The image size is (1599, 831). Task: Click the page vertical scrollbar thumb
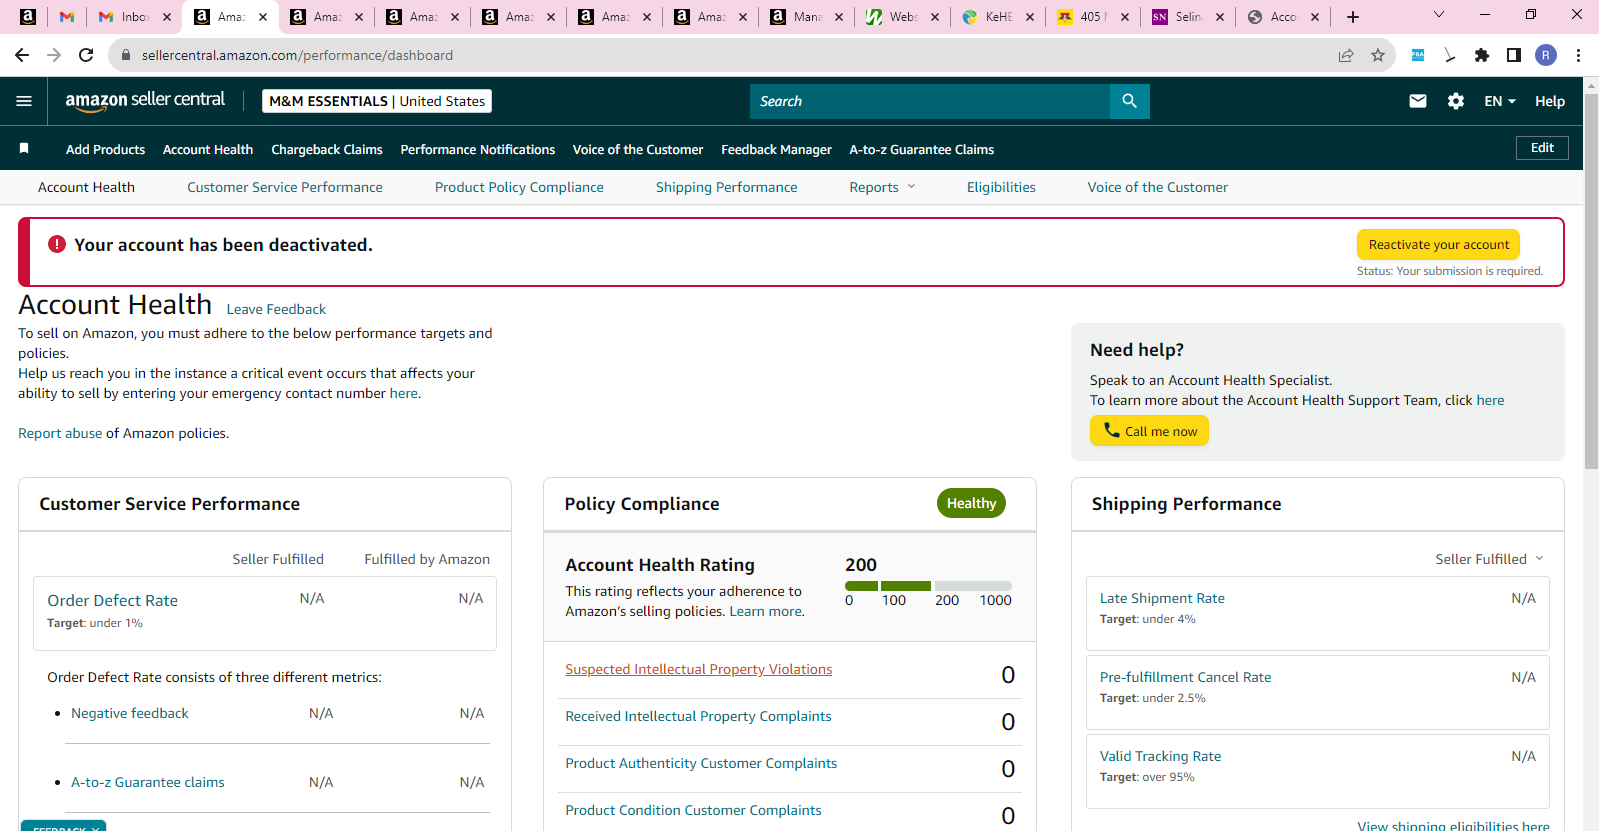tap(1591, 282)
